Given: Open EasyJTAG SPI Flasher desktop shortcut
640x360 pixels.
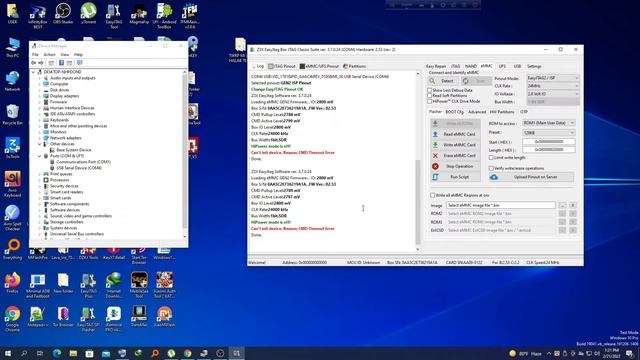Looking at the screenshot, I should [88, 318].
